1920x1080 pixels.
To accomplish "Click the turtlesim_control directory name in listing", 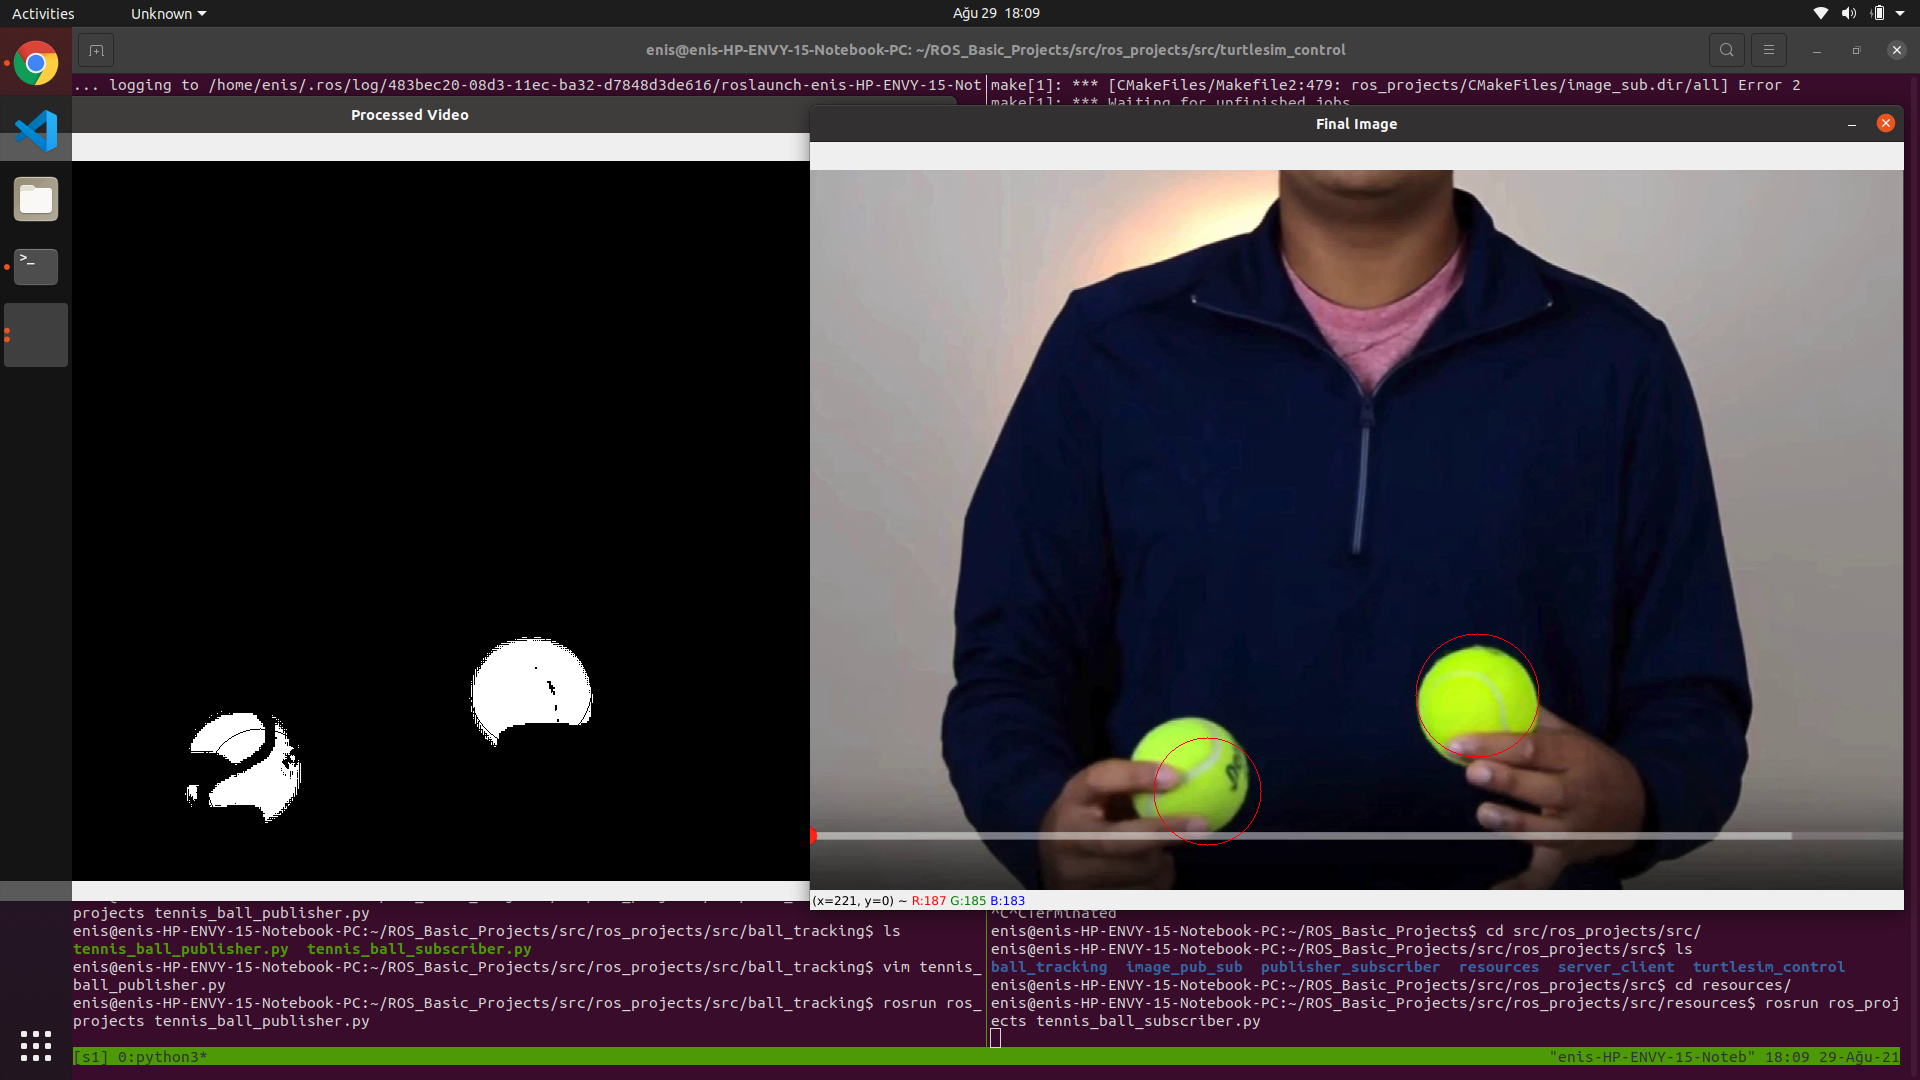I will pyautogui.click(x=1769, y=967).
